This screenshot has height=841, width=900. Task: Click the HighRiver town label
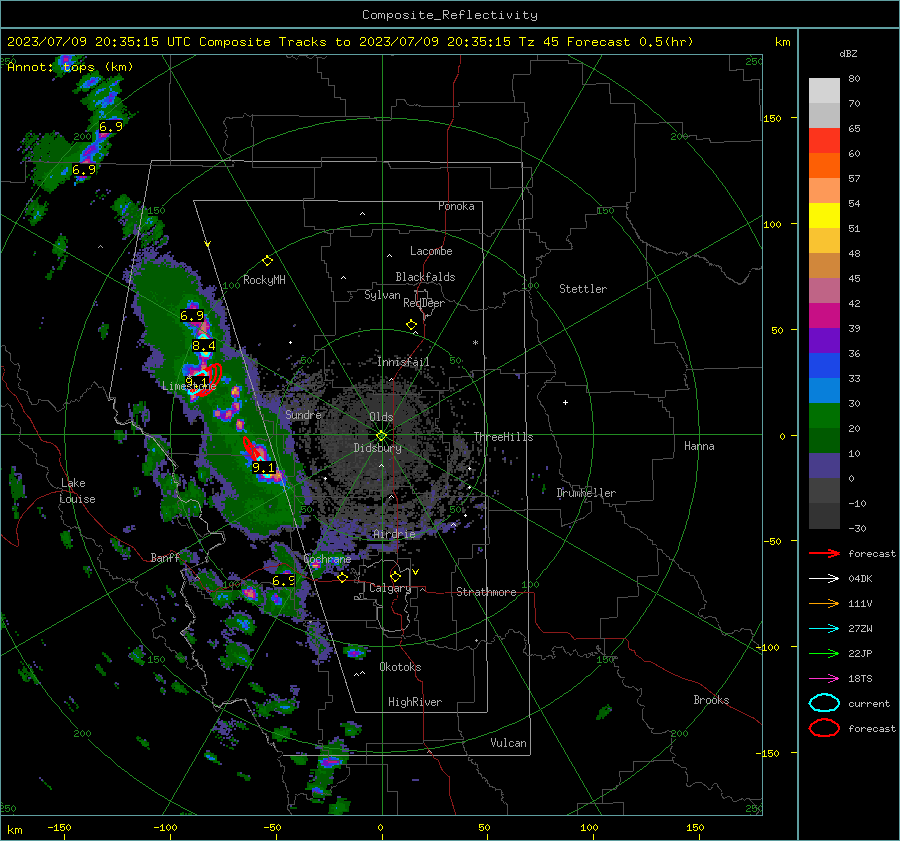coord(415,702)
